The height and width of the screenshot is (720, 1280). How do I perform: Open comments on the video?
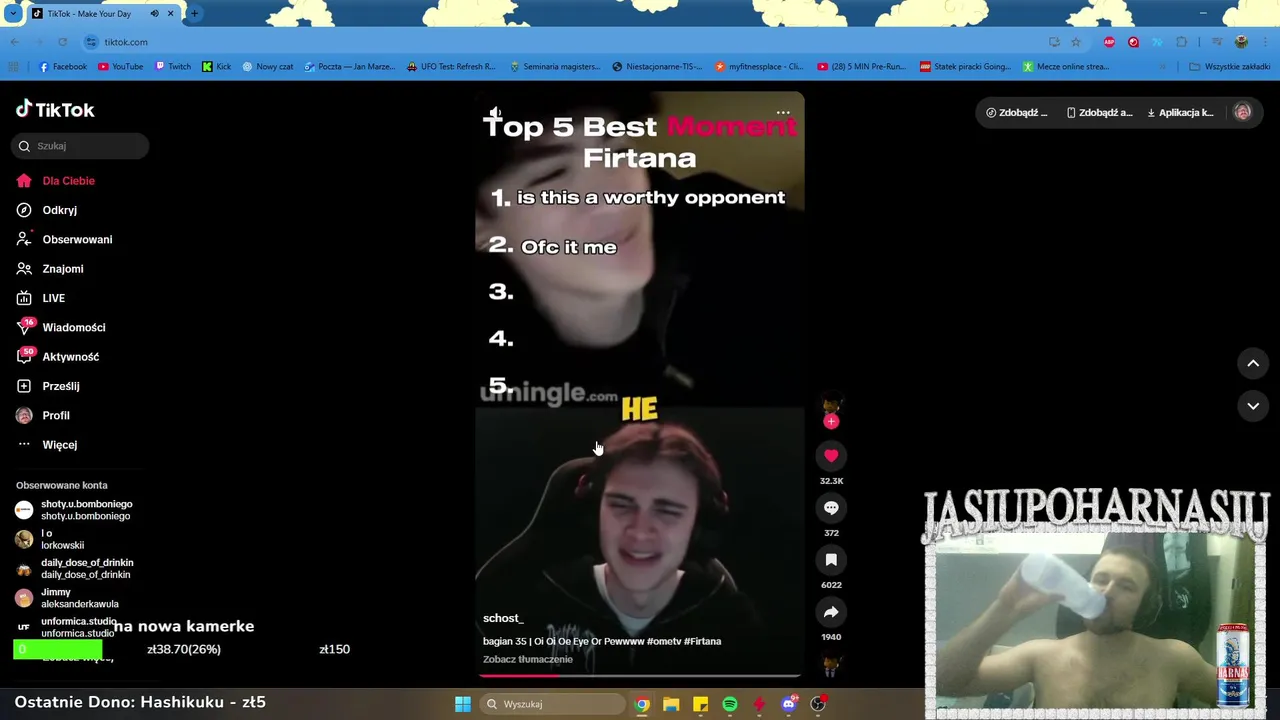[x=831, y=508]
